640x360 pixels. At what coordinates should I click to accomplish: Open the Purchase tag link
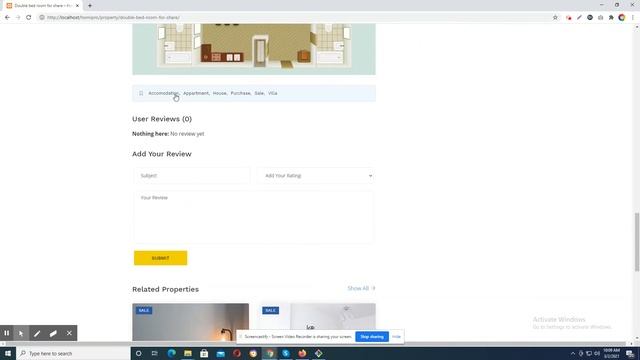point(240,93)
